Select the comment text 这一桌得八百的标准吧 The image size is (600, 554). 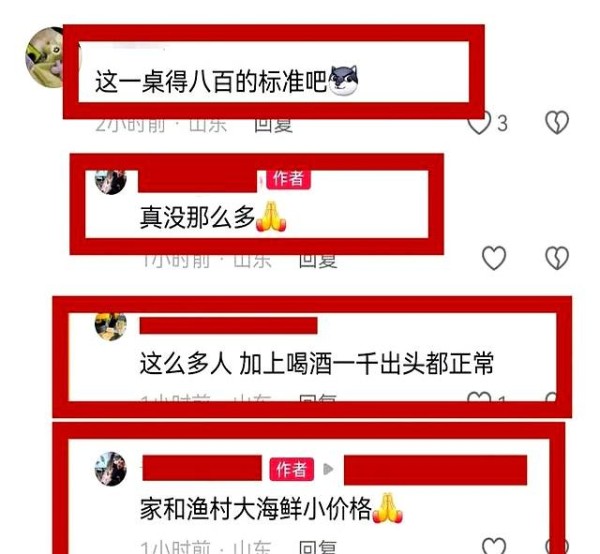tap(210, 81)
